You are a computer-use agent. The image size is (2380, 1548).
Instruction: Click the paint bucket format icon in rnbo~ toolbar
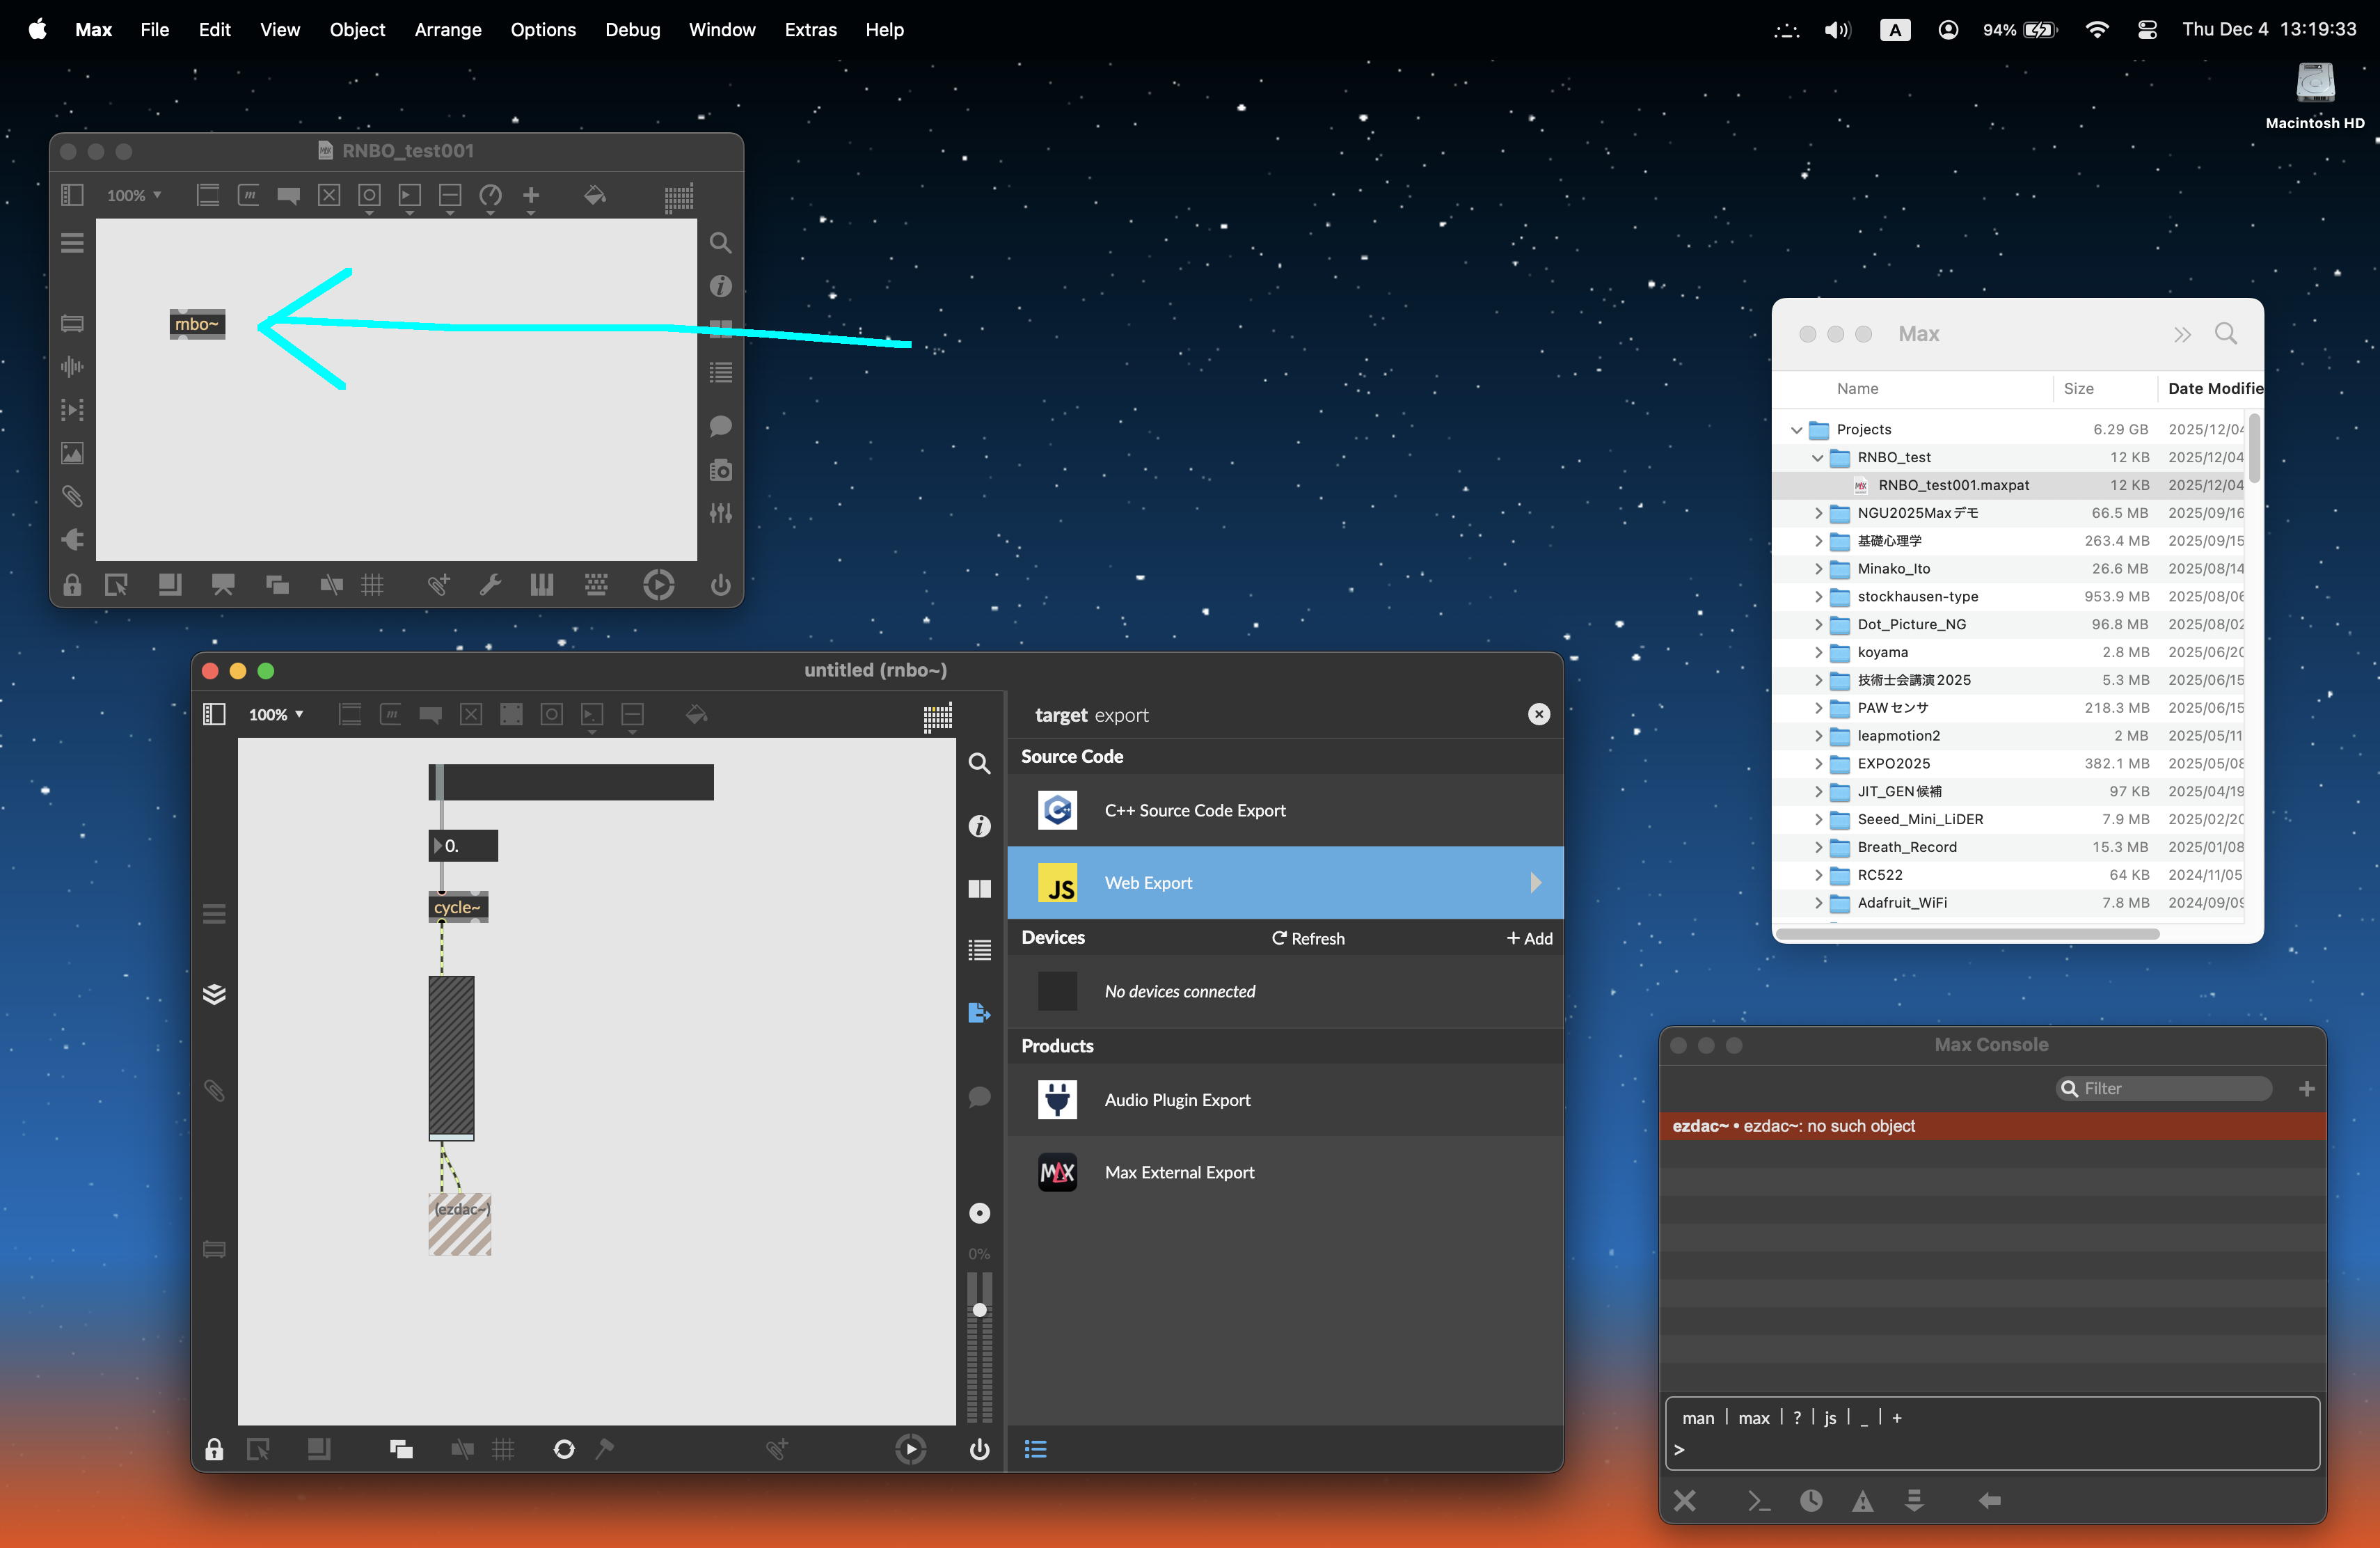(x=697, y=714)
